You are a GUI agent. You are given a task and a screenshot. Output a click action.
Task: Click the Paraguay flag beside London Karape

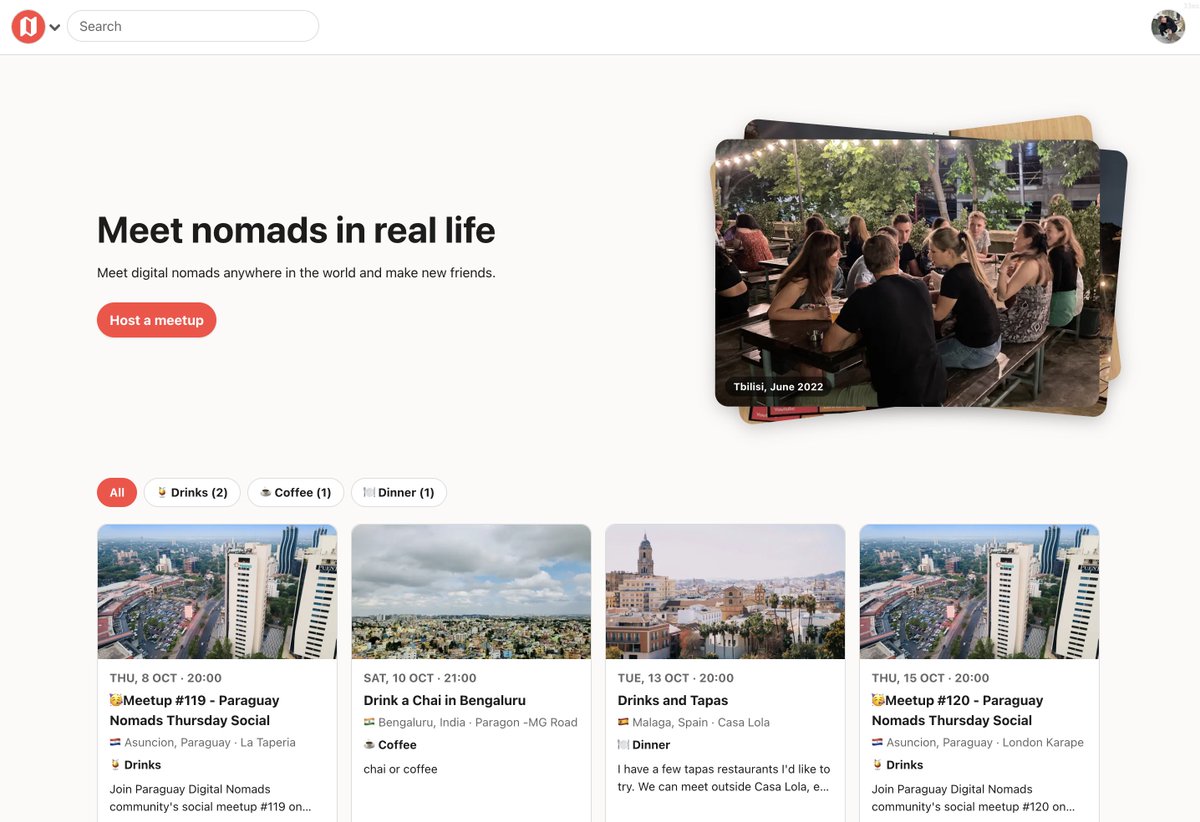pos(877,742)
